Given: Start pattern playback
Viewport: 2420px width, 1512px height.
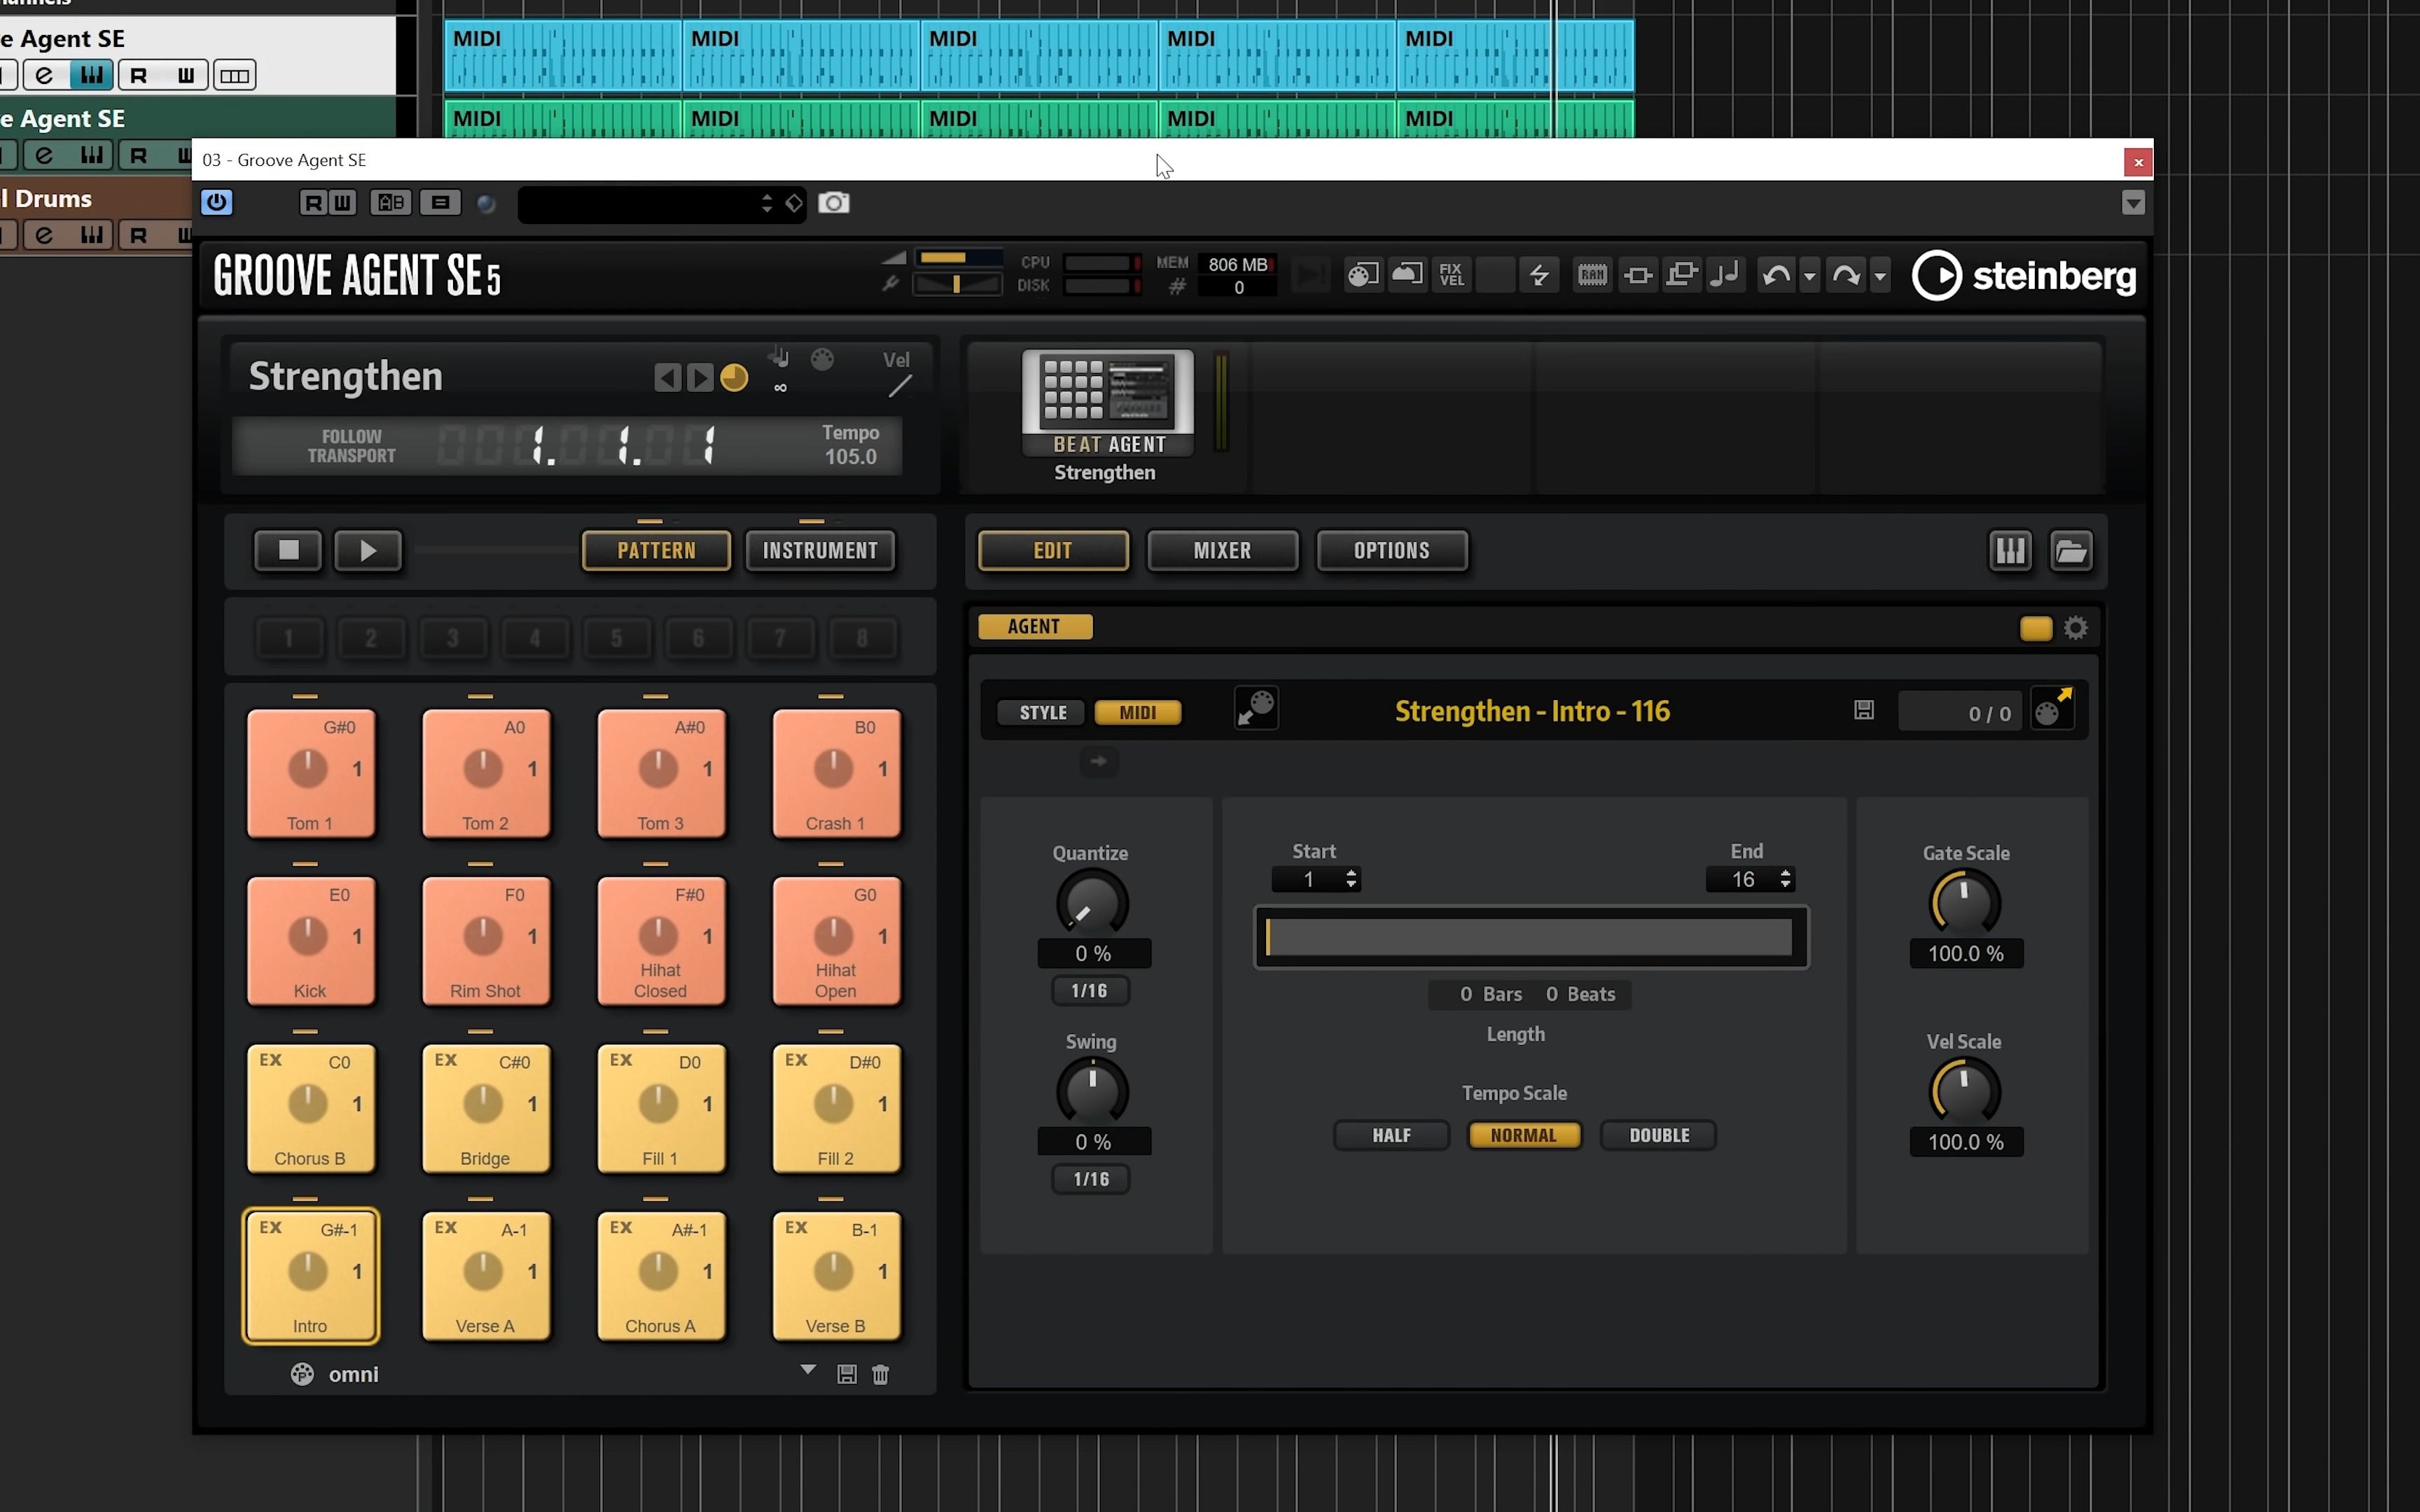Looking at the screenshot, I should (368, 550).
